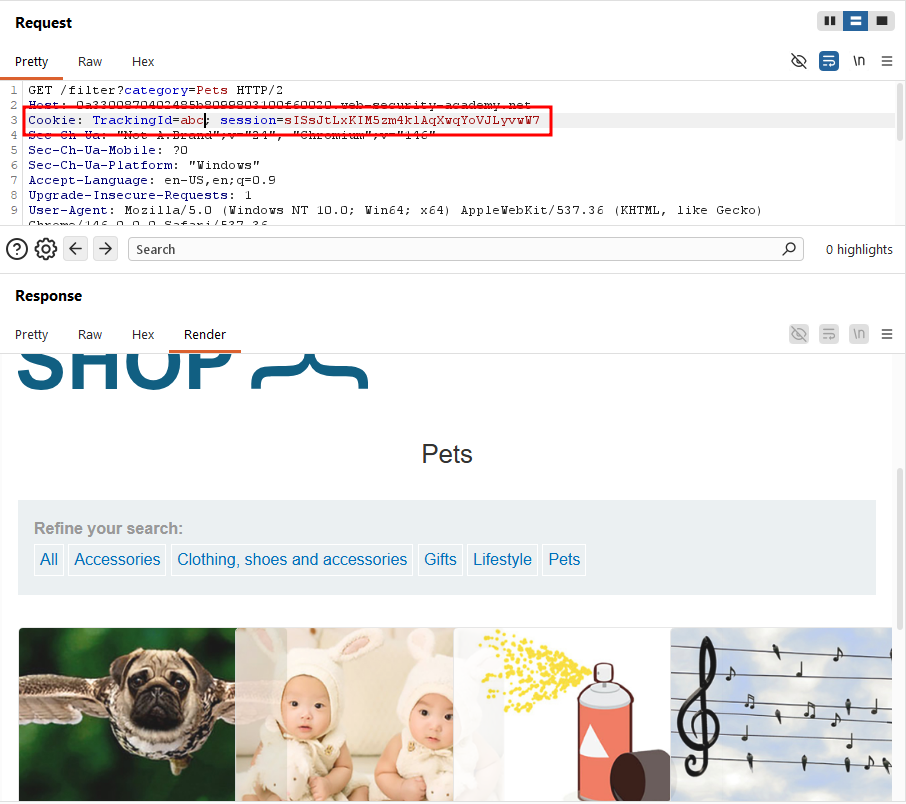Select top-bottom split layout icon
906x804 pixels.
[x=856, y=21]
